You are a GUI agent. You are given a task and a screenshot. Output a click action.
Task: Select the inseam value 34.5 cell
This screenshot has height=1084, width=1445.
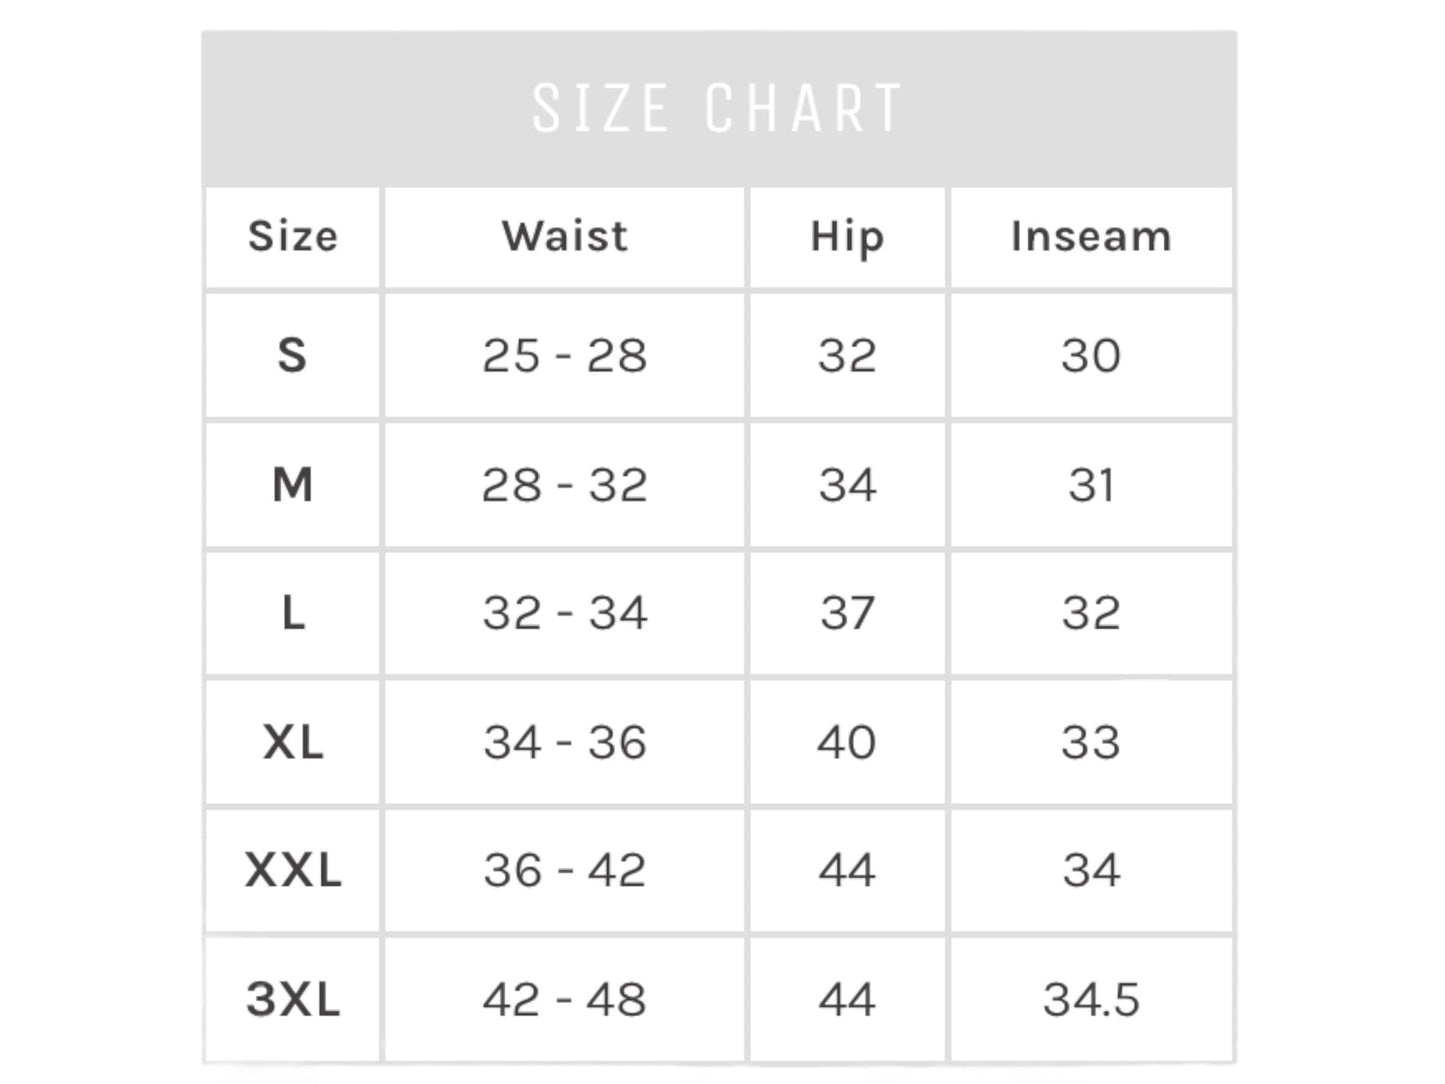(x=1091, y=999)
